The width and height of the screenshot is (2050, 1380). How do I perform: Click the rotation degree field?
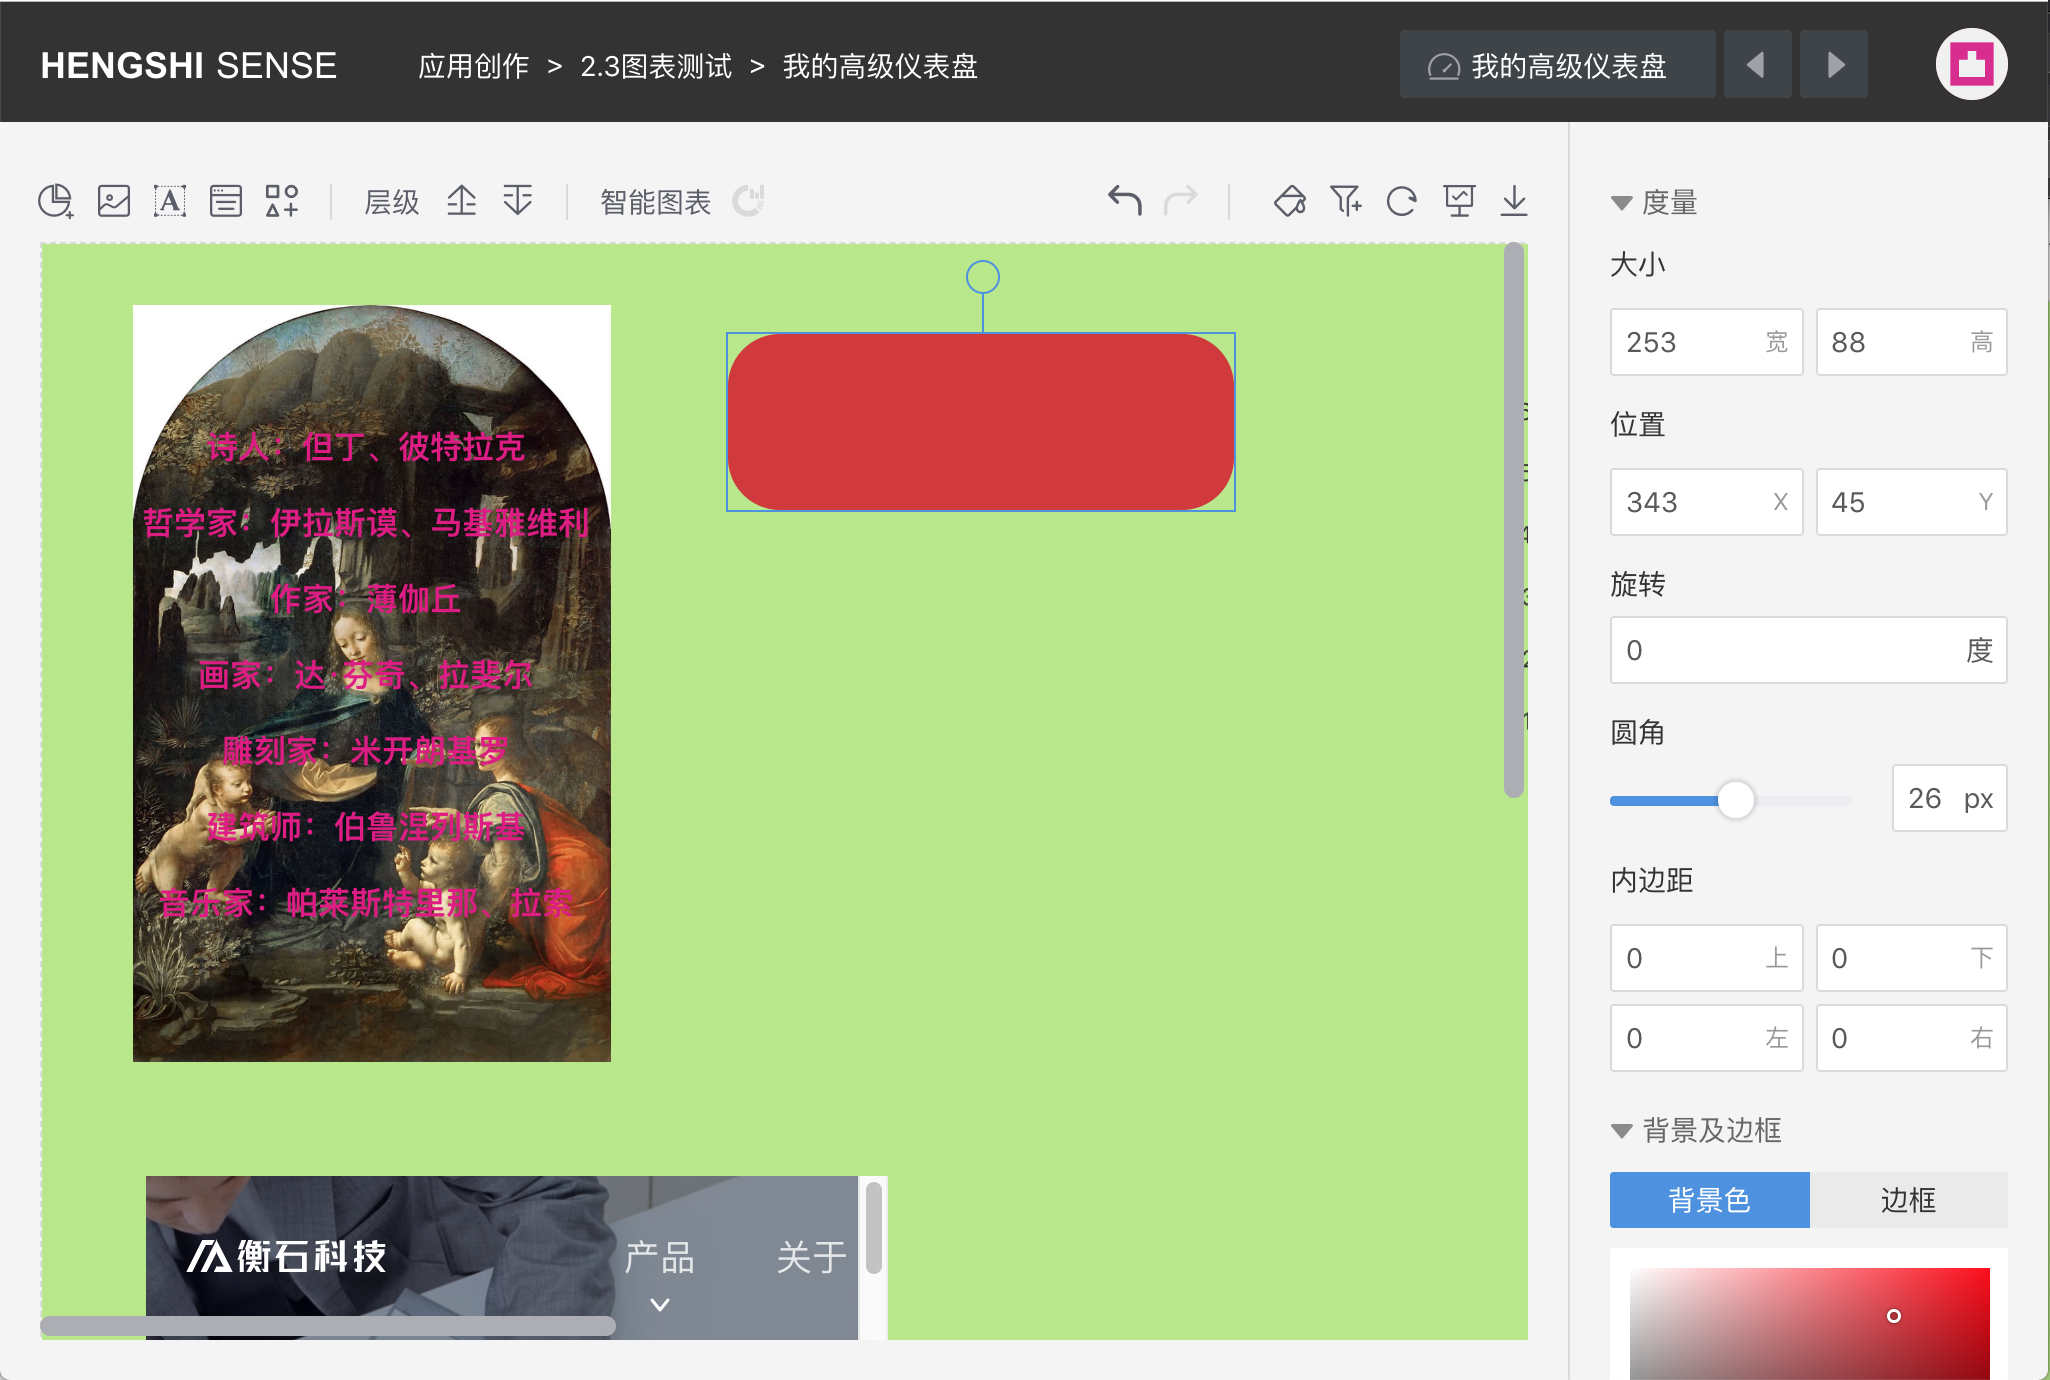pos(1808,650)
